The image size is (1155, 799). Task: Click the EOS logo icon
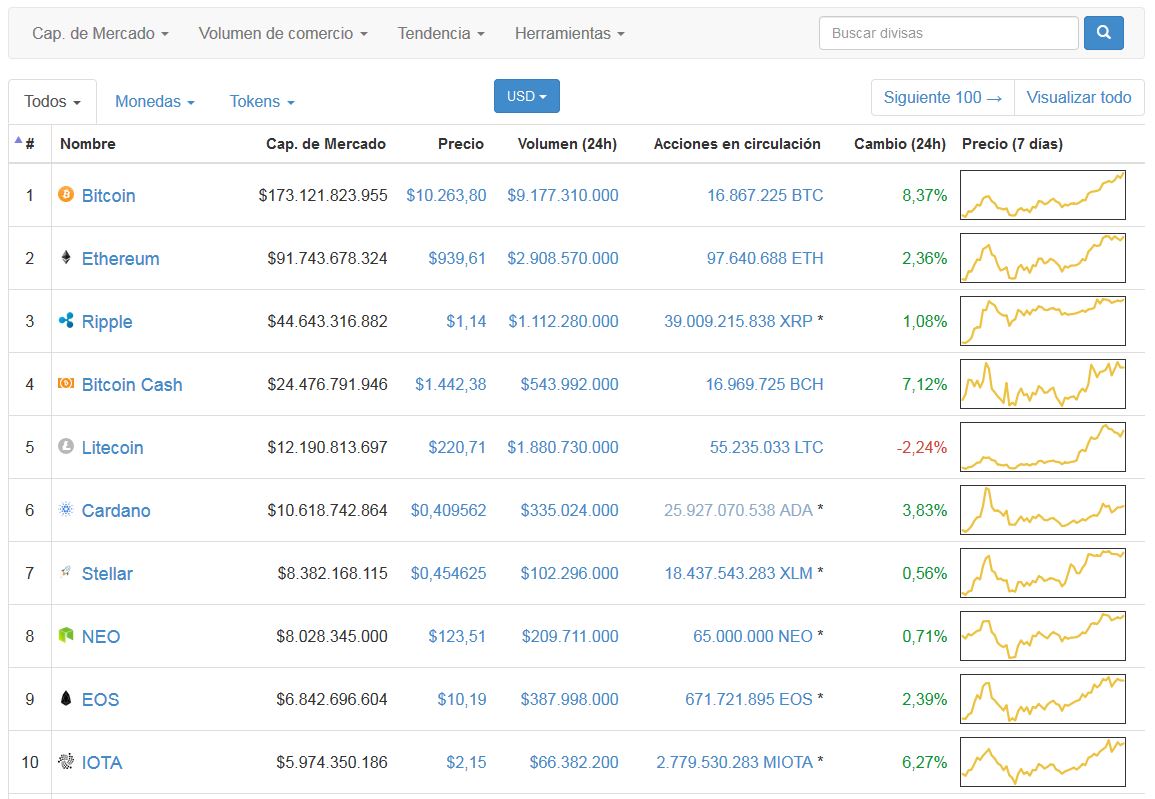point(66,699)
